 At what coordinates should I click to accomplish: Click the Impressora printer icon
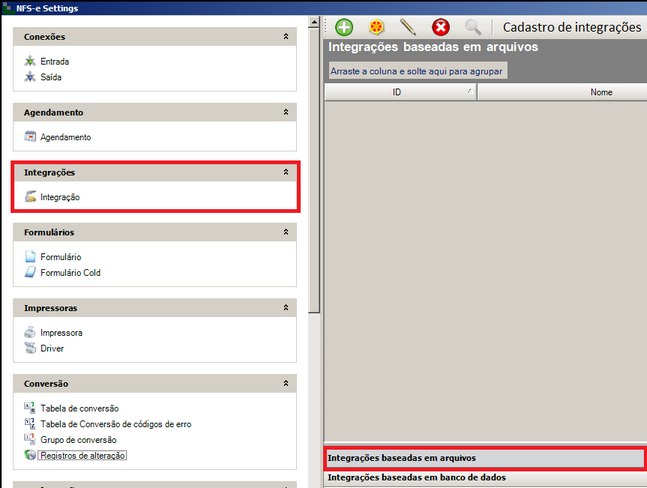(x=30, y=332)
